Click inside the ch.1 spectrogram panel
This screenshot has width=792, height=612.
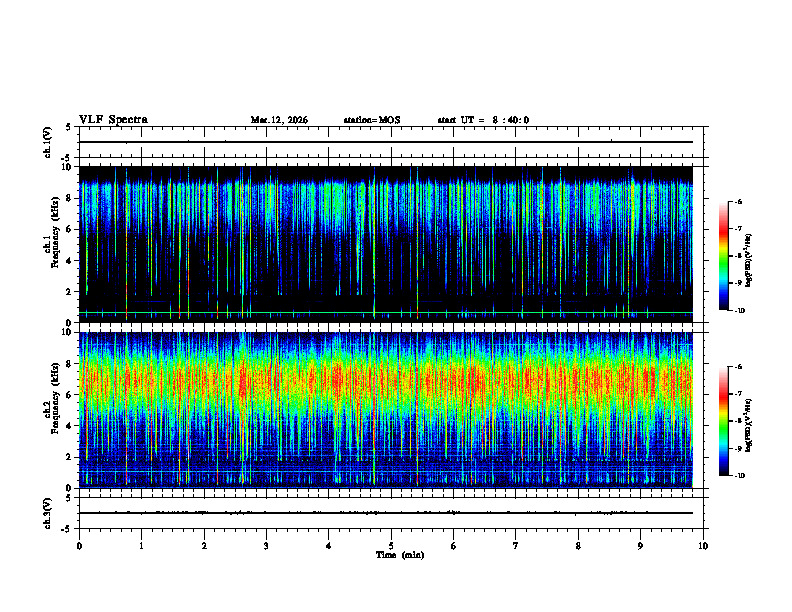click(386, 244)
